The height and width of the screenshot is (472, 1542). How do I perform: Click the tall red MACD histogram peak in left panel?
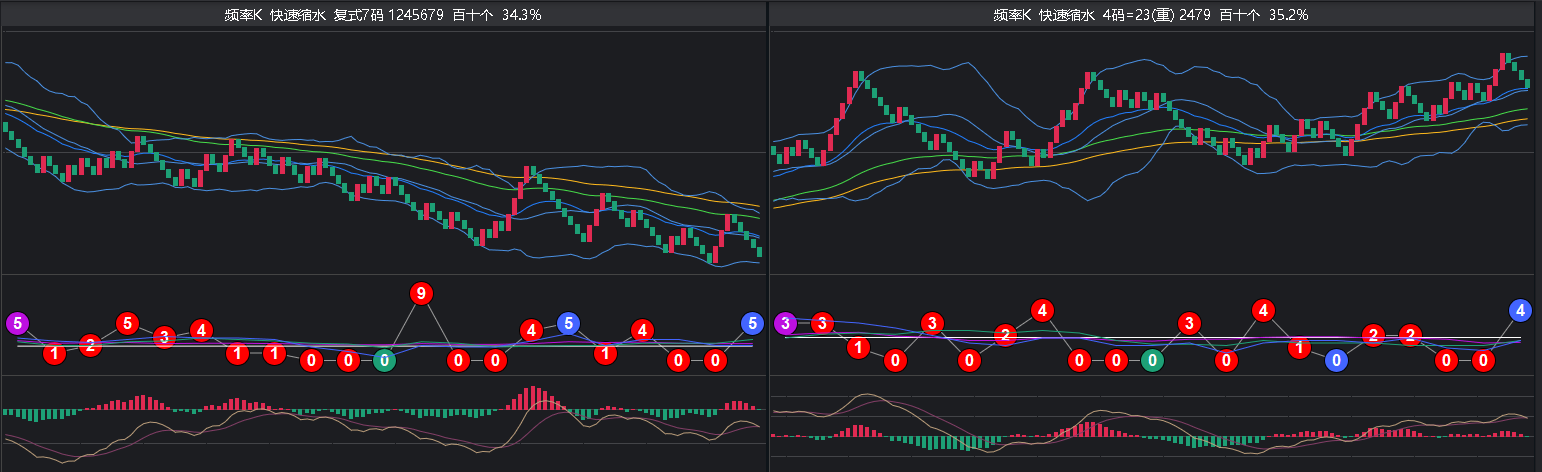click(x=534, y=398)
